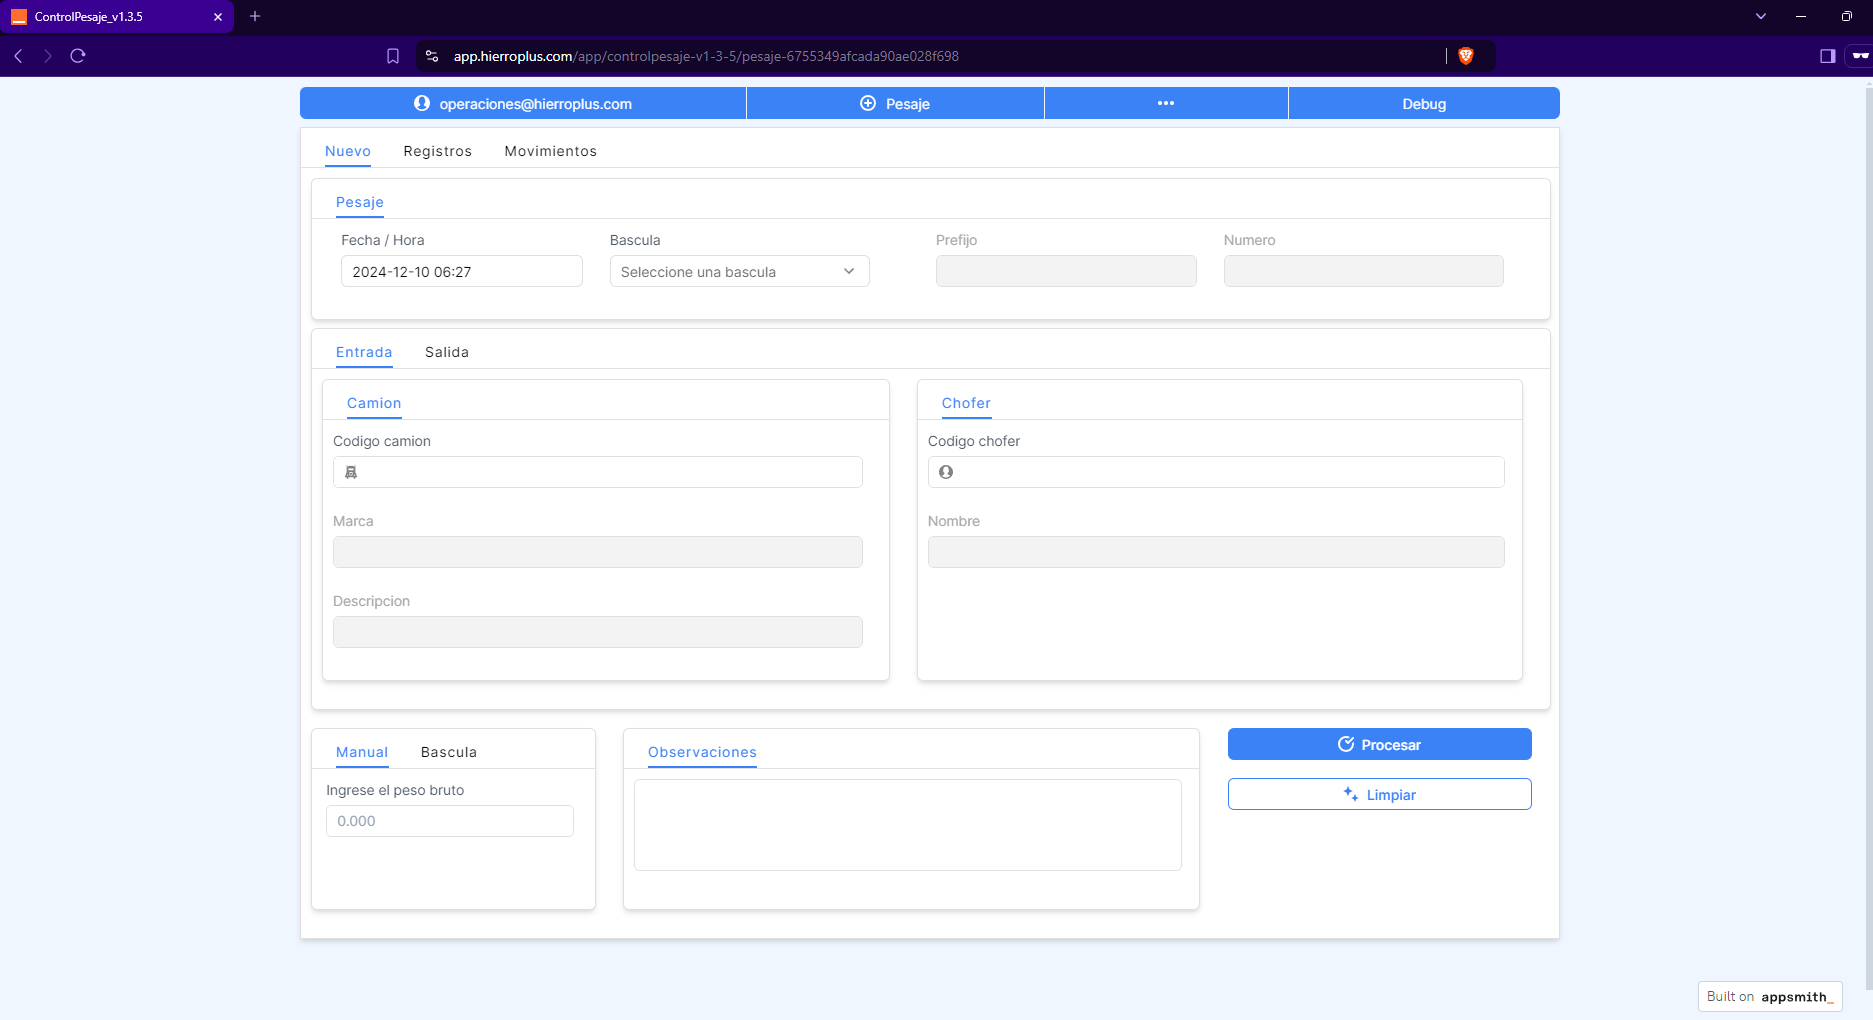1873x1020 pixels.
Task: Open the Debug button in header
Action: (1423, 103)
